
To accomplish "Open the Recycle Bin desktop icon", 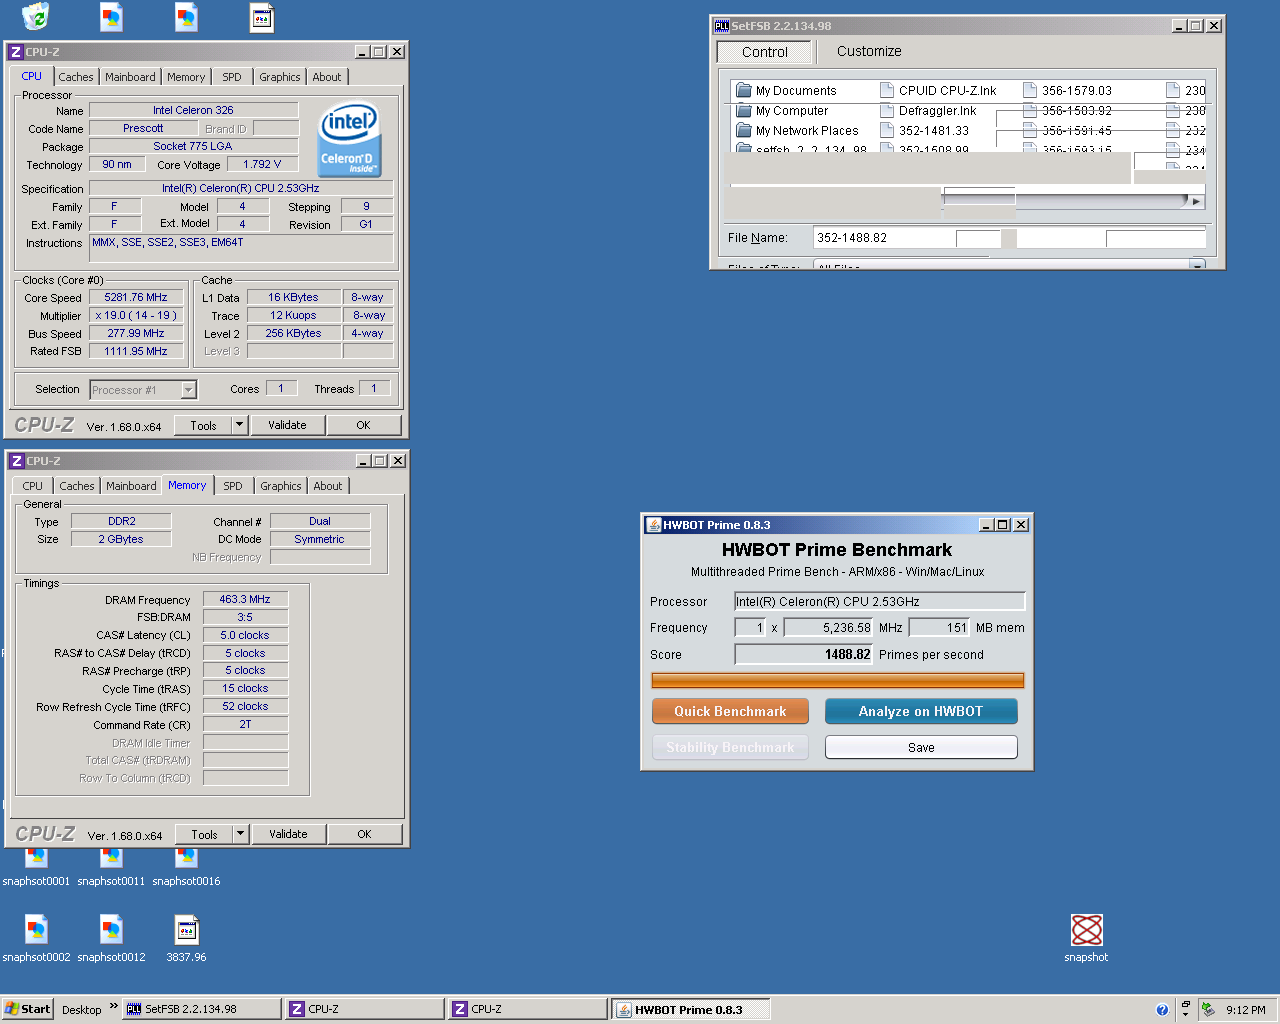I will click(36, 16).
